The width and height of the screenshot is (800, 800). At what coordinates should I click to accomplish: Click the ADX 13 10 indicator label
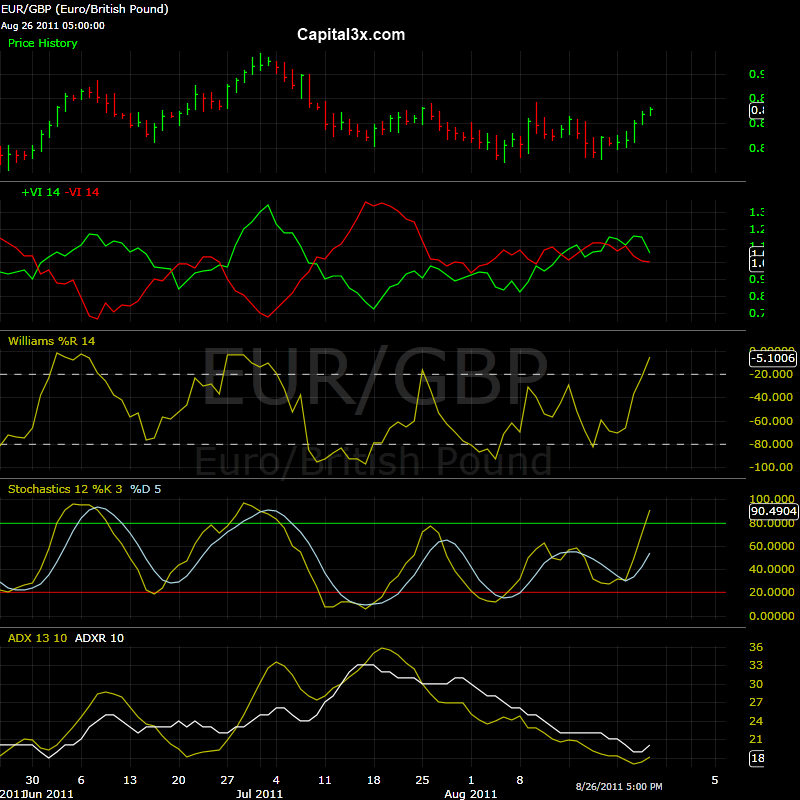click(x=37, y=638)
